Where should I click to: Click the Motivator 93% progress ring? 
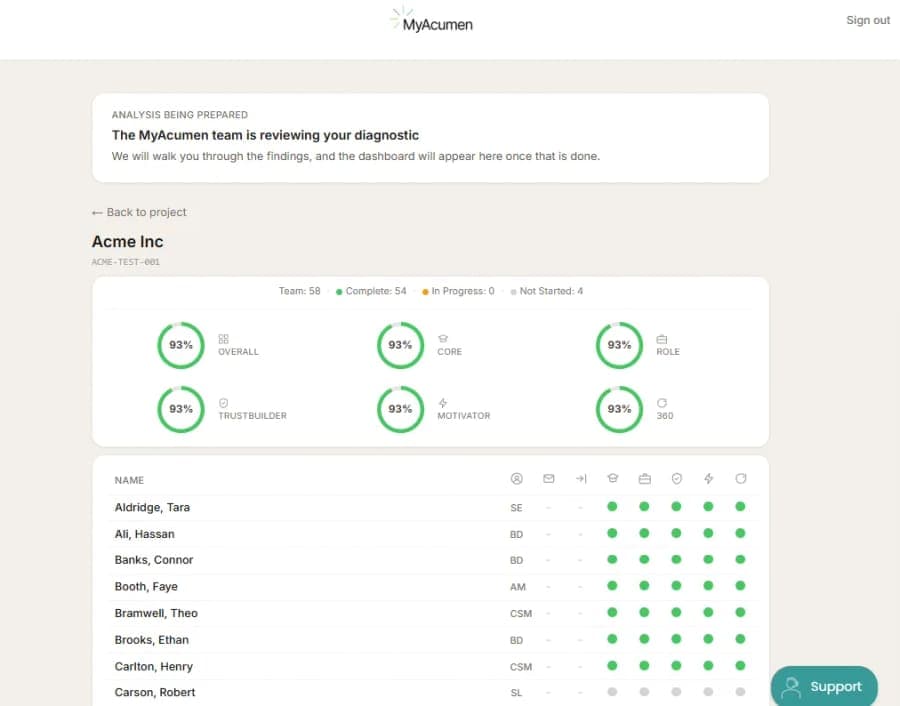(400, 409)
